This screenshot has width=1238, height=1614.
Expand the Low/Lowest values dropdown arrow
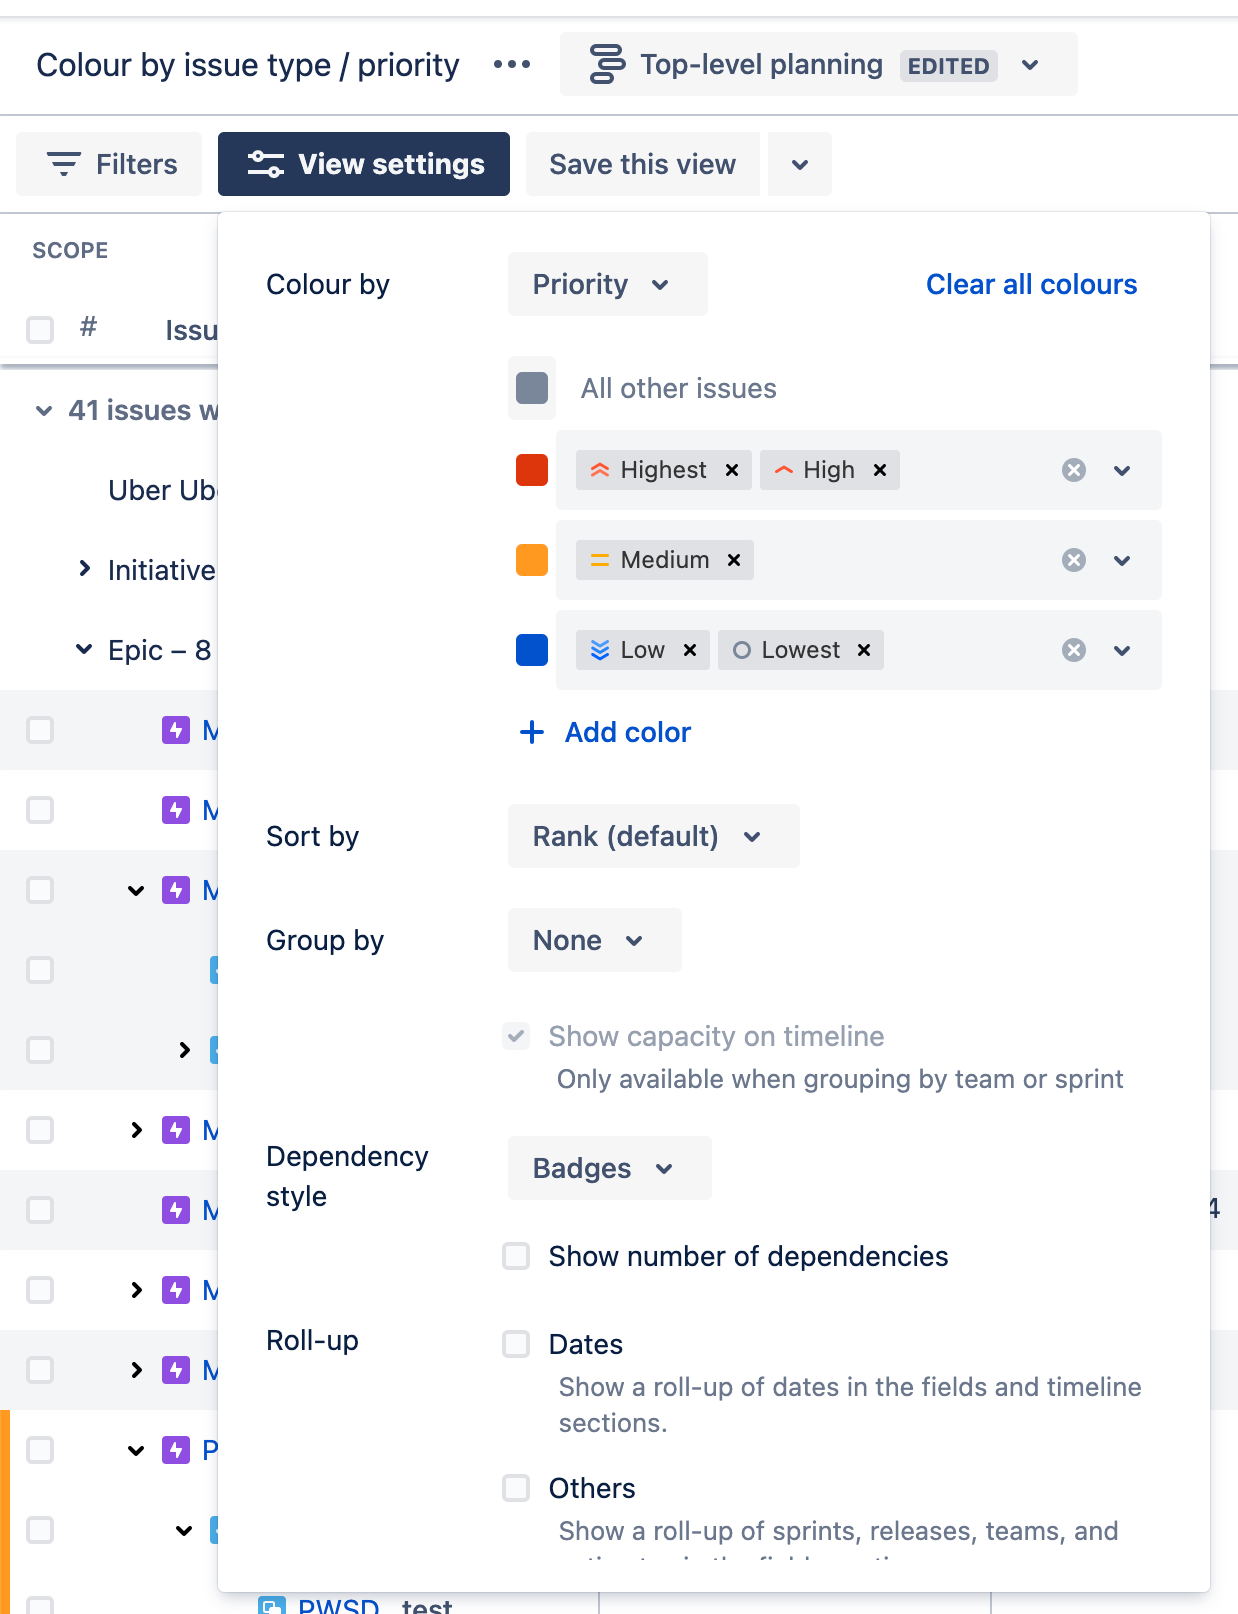tap(1122, 650)
